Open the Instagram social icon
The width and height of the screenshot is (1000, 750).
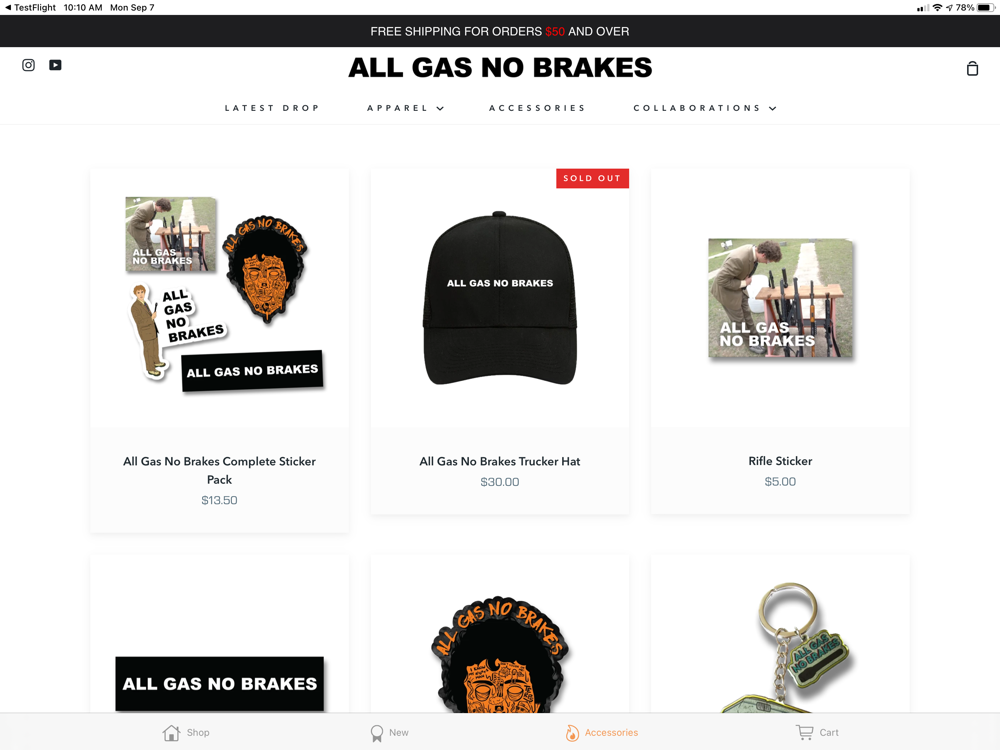point(28,65)
